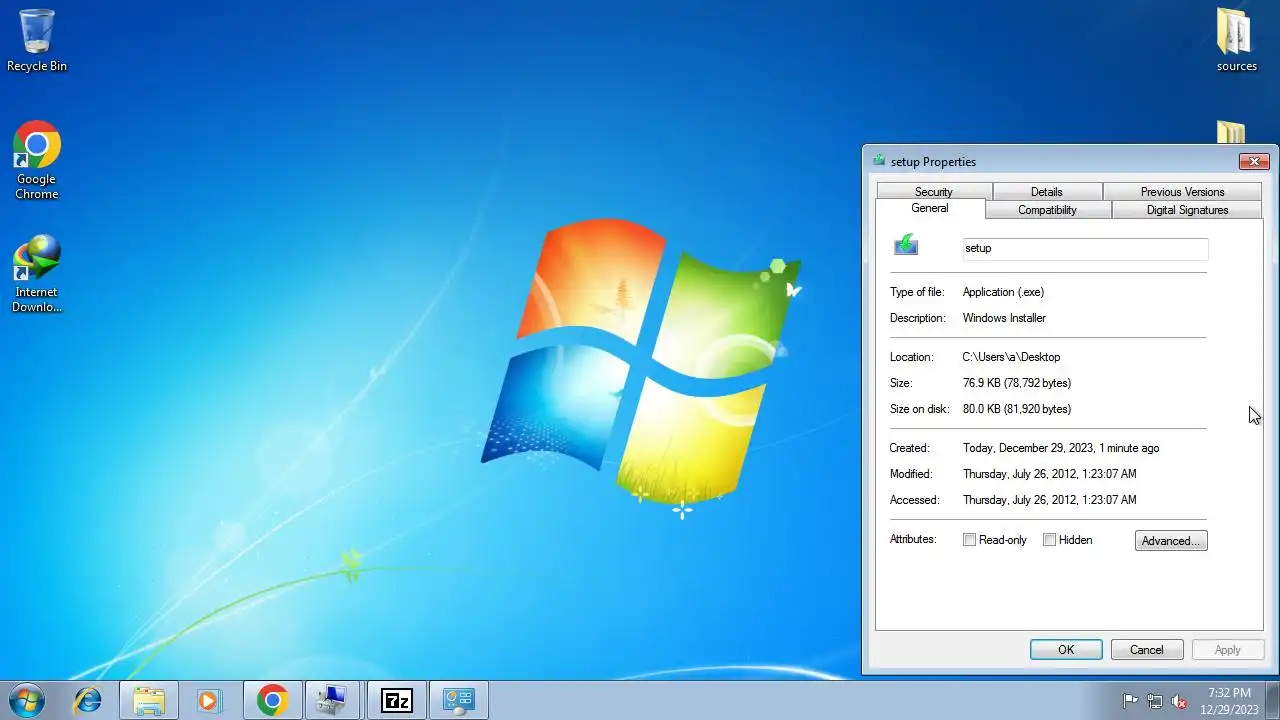Click the Cancel button
The height and width of the screenshot is (720, 1280).
pyautogui.click(x=1147, y=650)
